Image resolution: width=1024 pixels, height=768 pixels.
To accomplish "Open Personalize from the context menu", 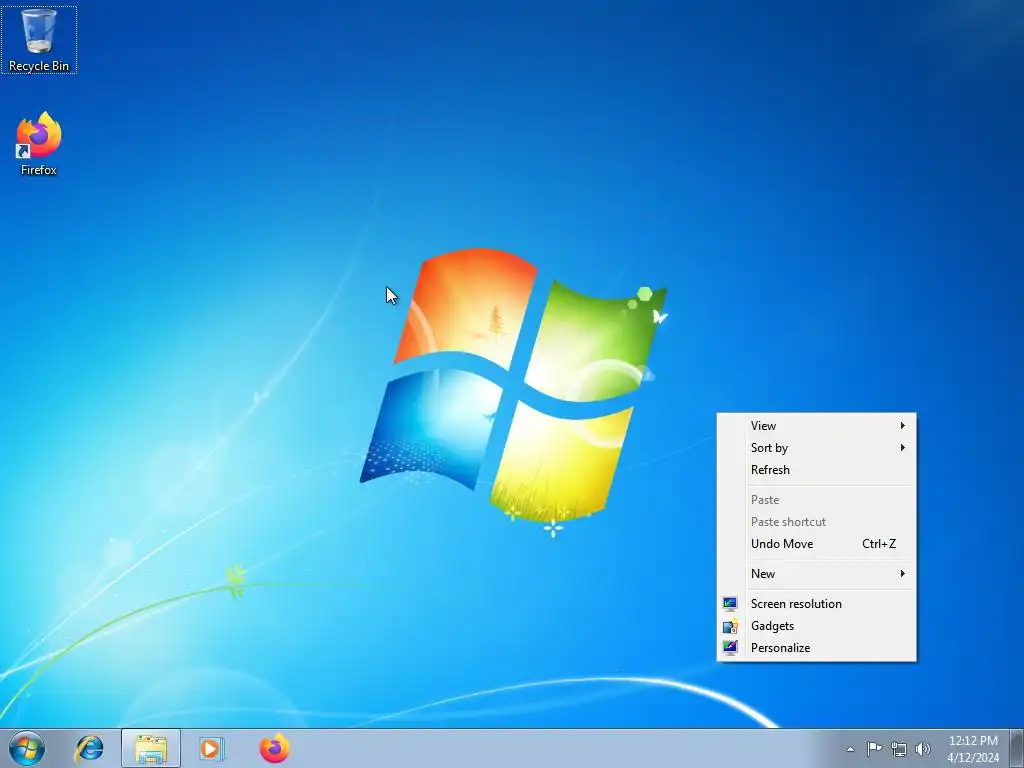I will click(x=816, y=648).
